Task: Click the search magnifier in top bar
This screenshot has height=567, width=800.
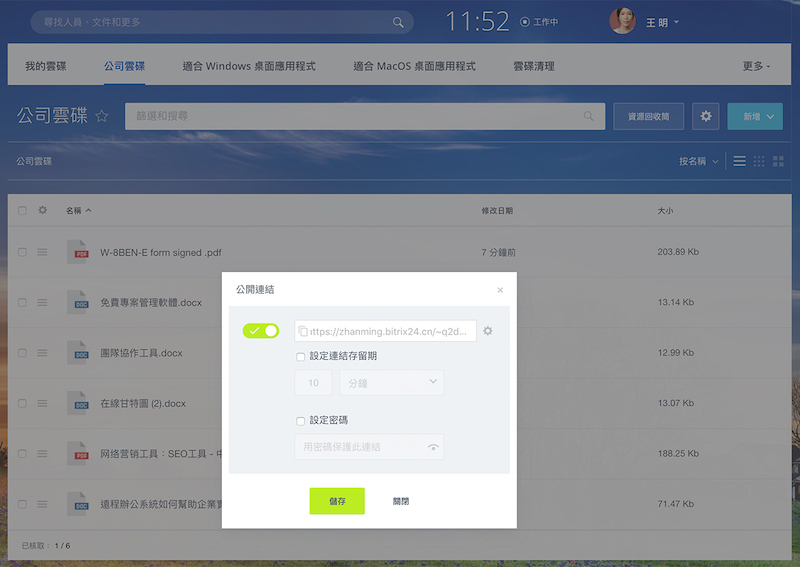Action: (x=398, y=22)
